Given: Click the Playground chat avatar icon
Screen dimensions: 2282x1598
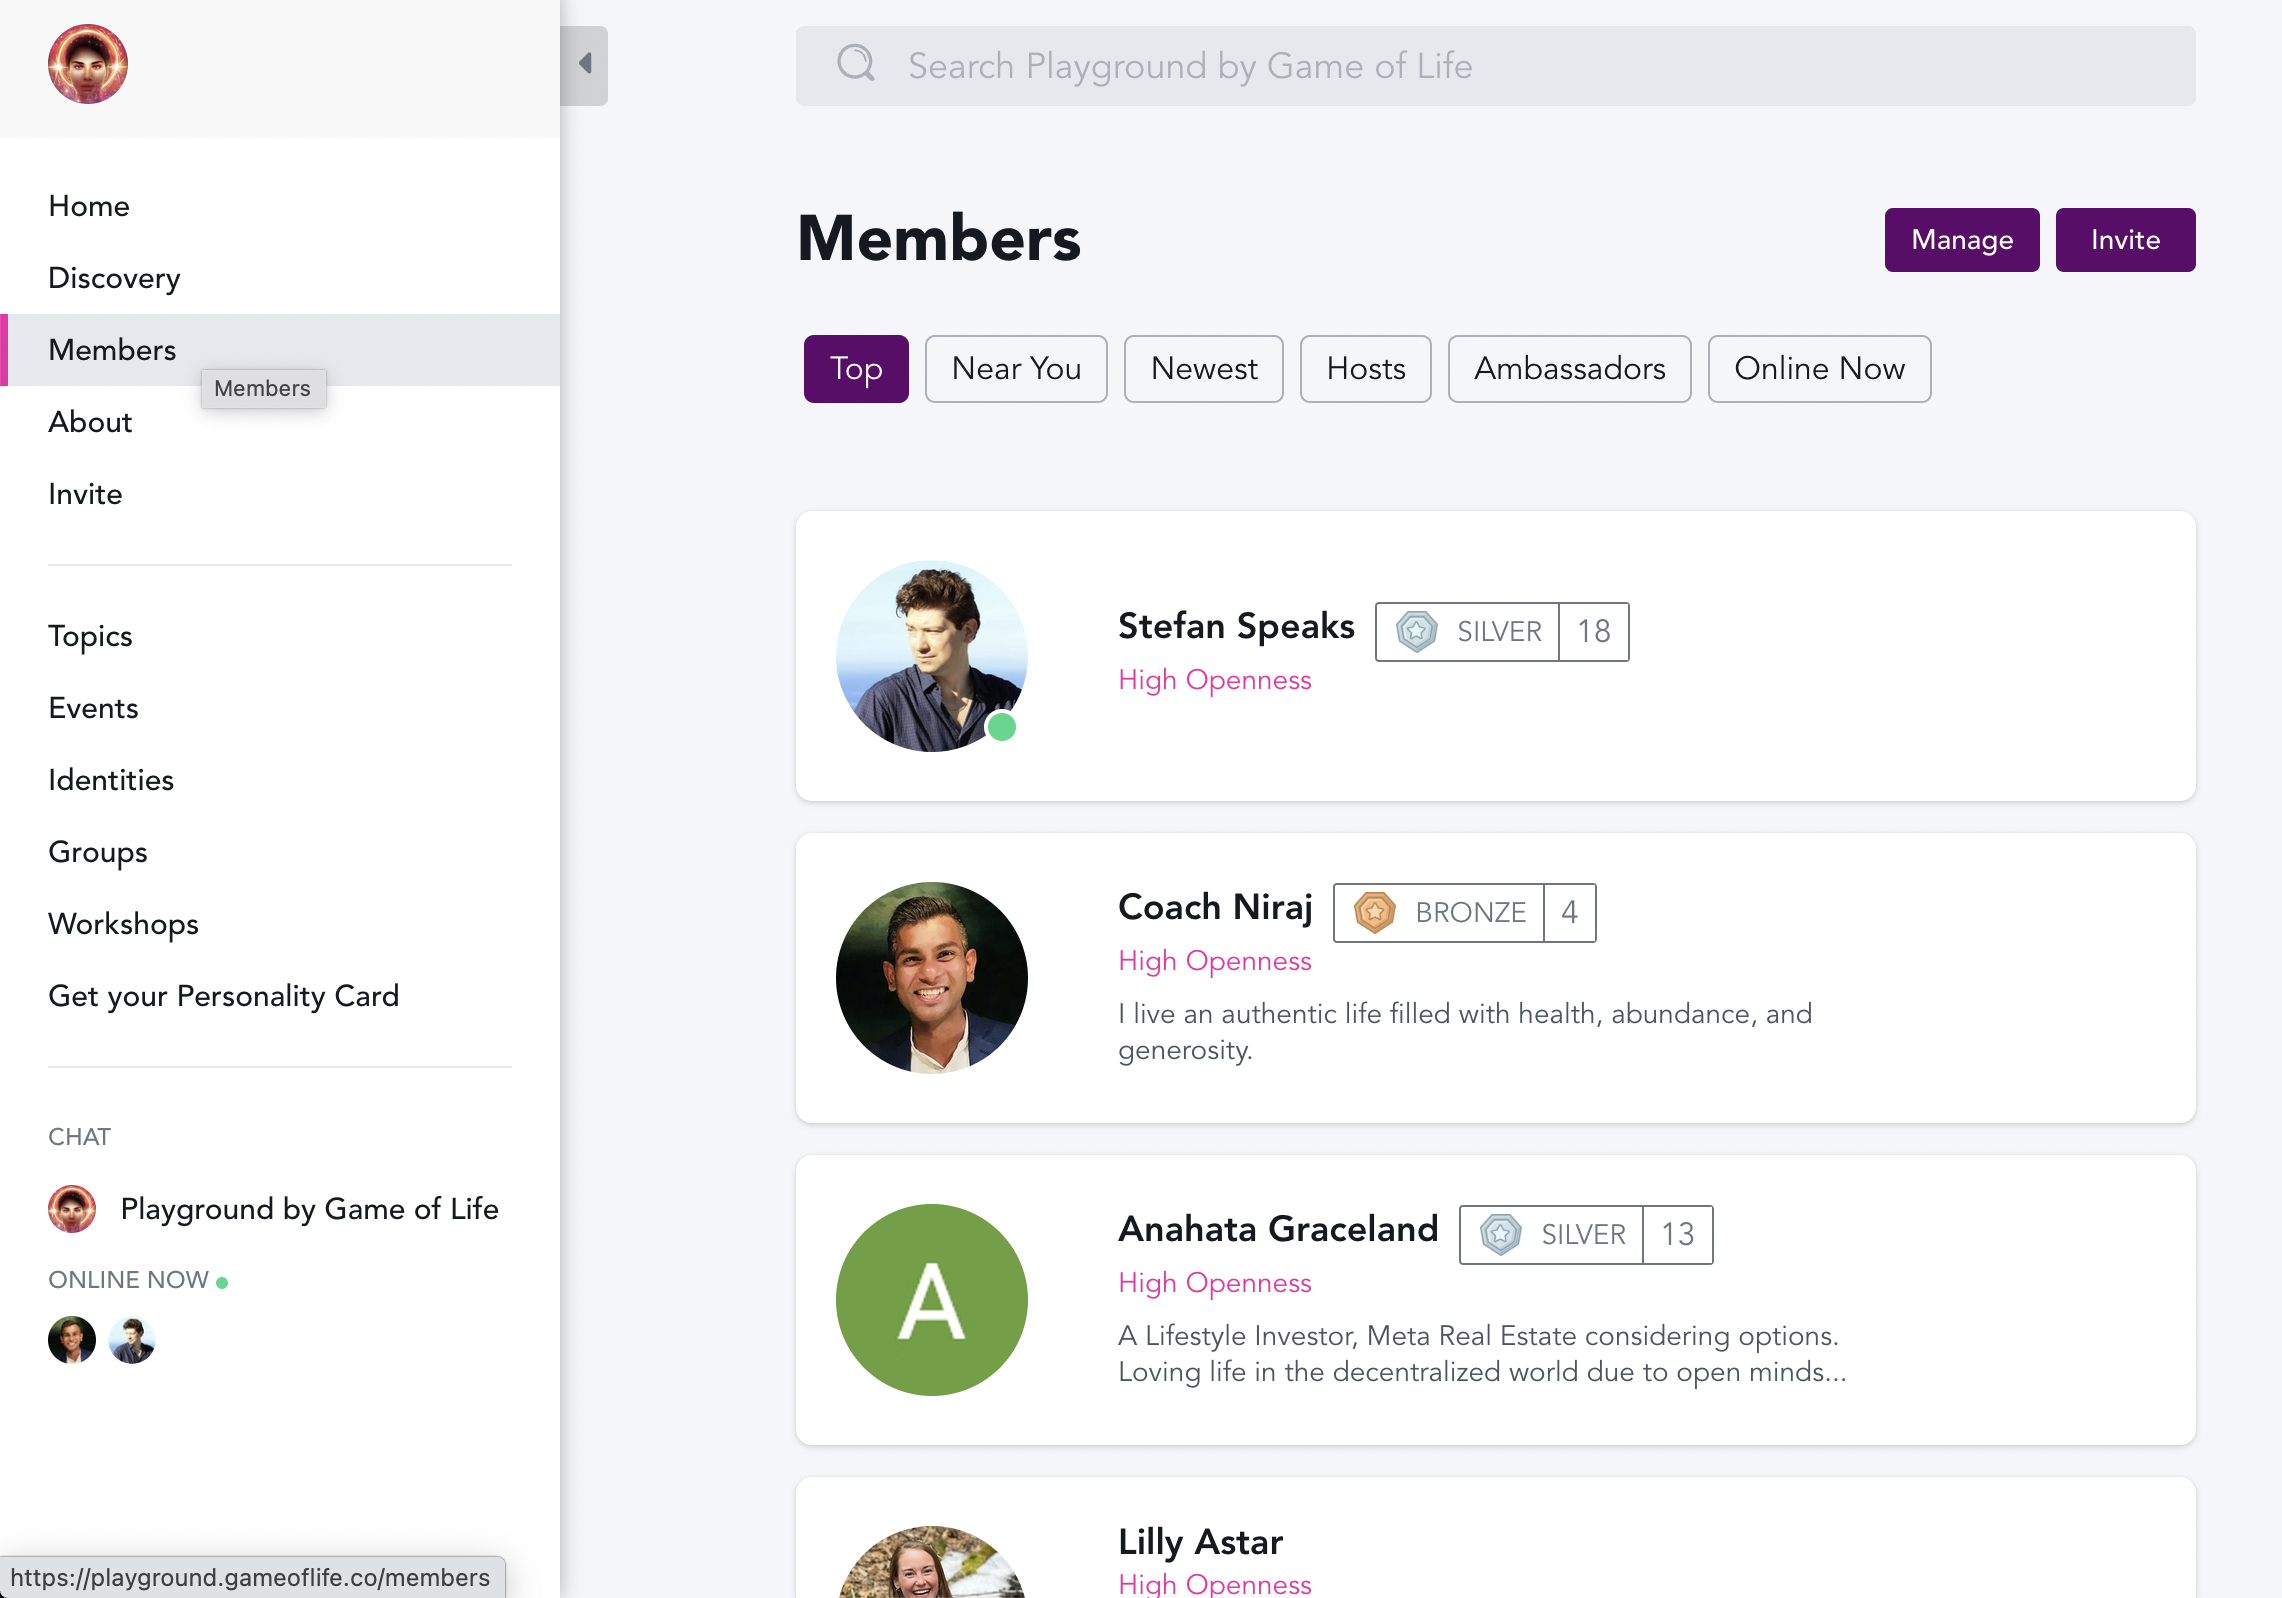Looking at the screenshot, I should pyautogui.click(x=72, y=1209).
